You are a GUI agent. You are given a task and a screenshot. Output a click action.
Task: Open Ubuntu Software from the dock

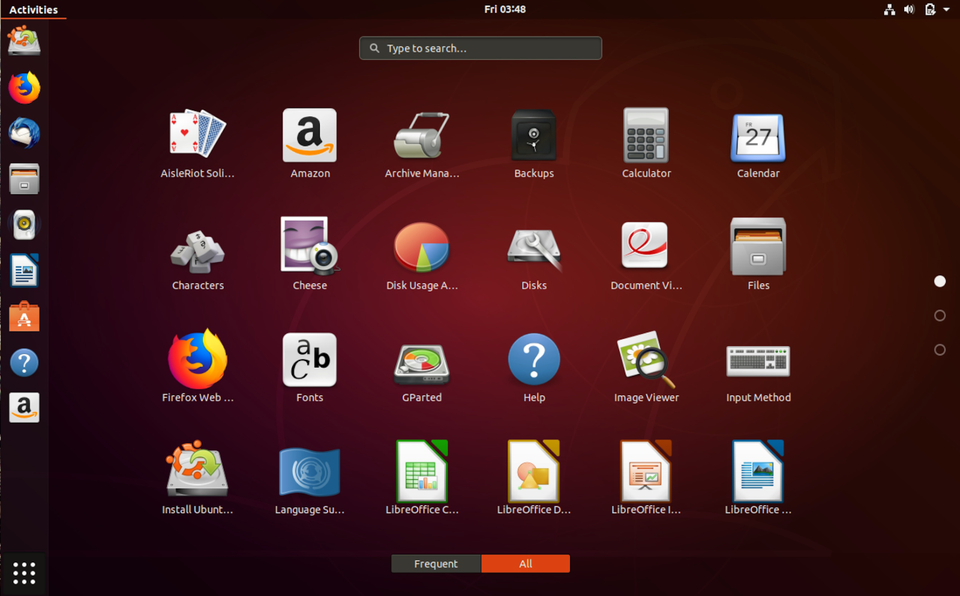23,316
